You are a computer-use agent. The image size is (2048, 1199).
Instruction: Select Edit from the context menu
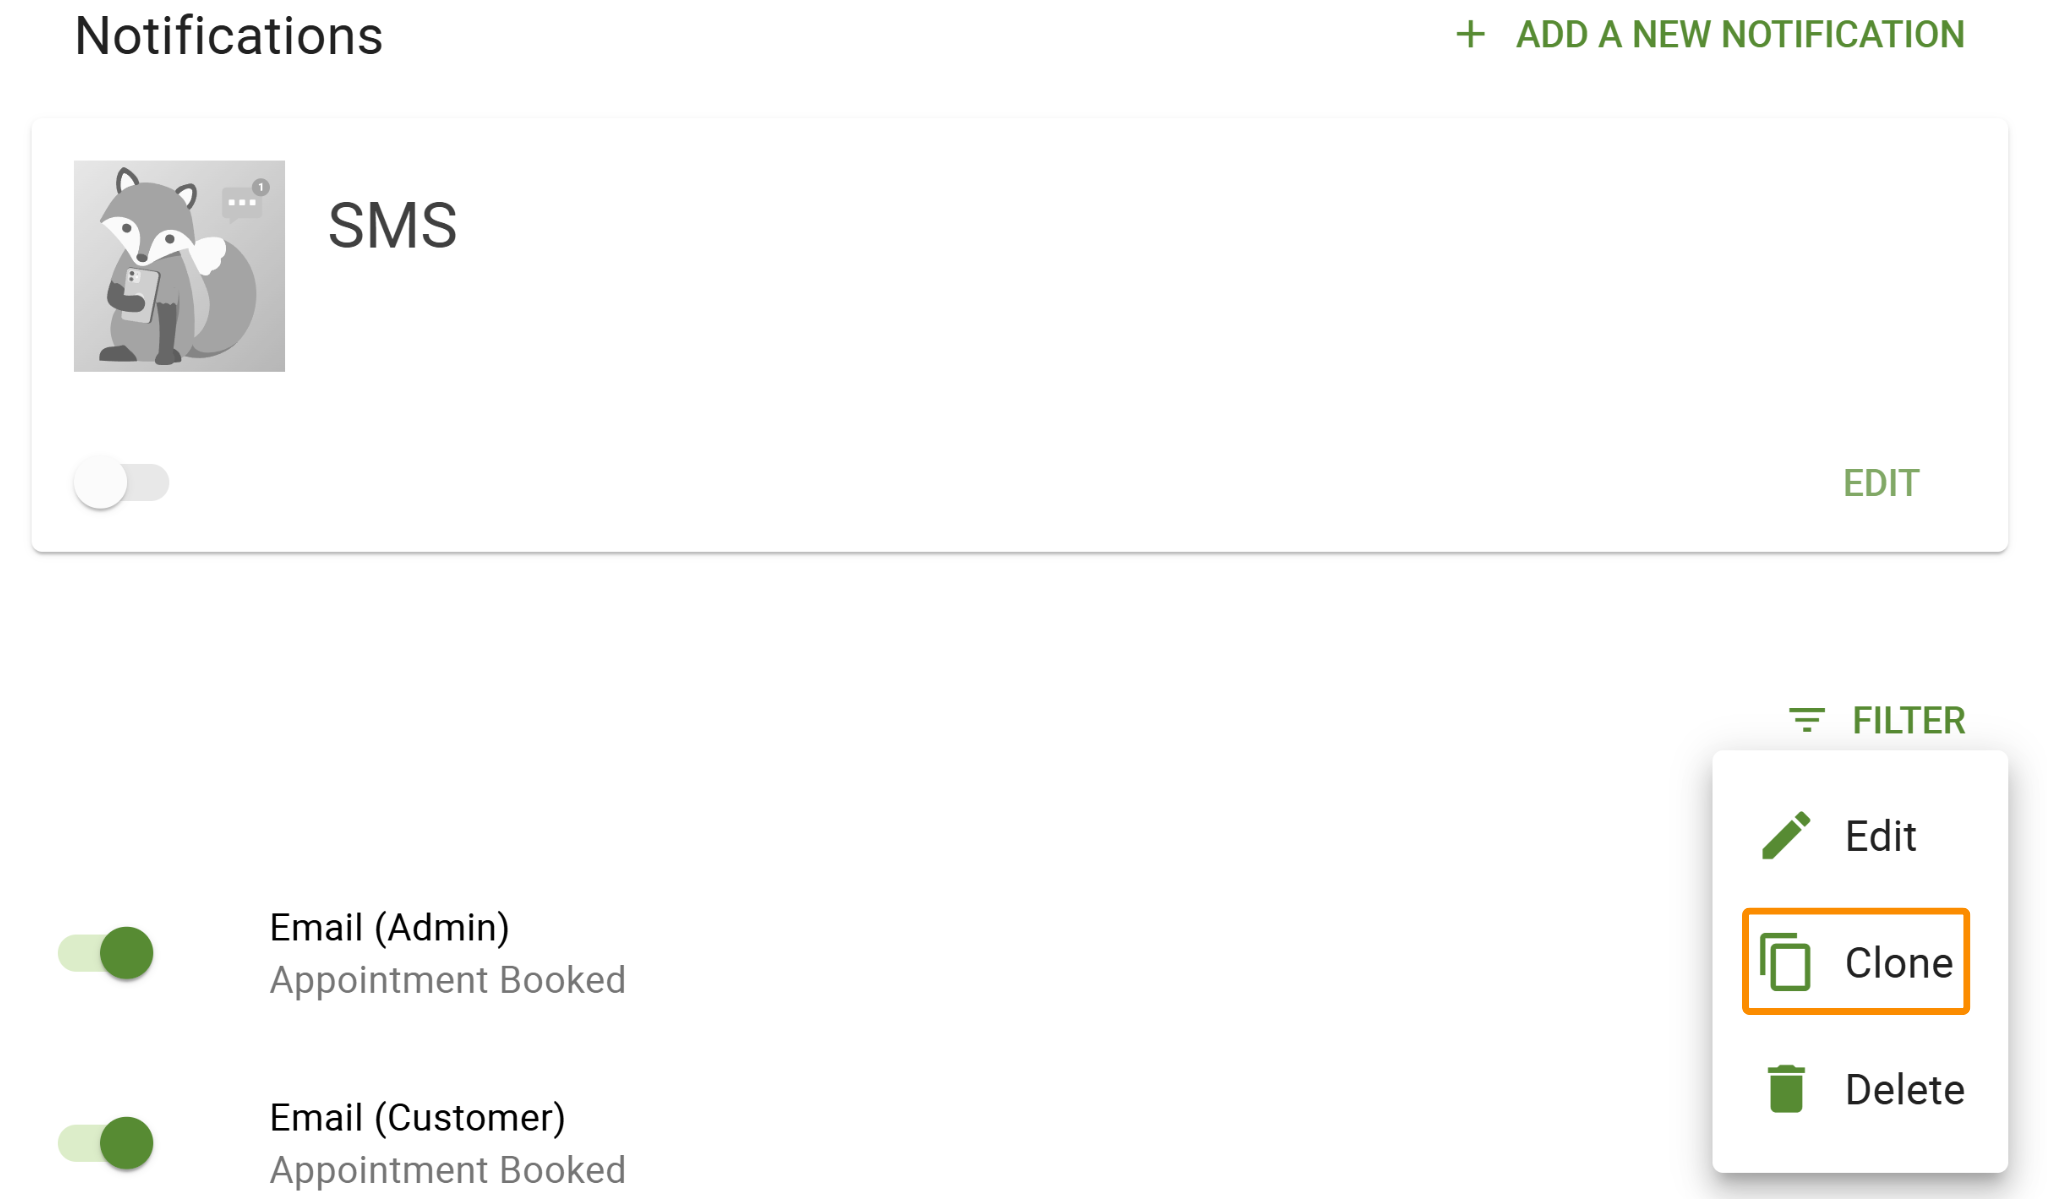pyautogui.click(x=1860, y=836)
